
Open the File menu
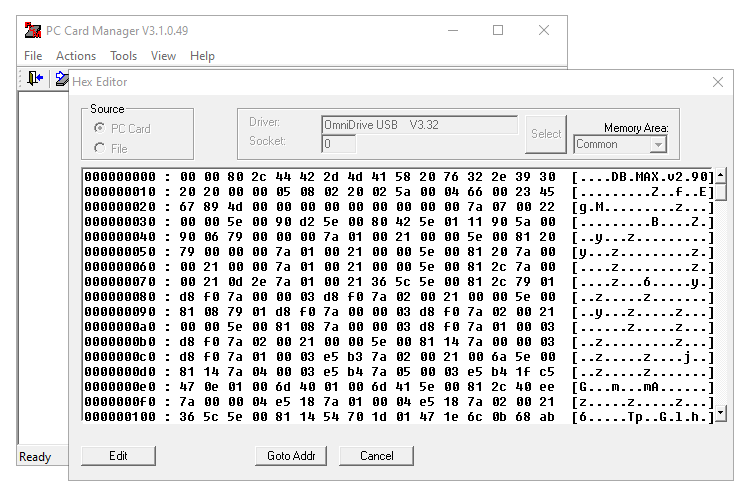coord(33,56)
